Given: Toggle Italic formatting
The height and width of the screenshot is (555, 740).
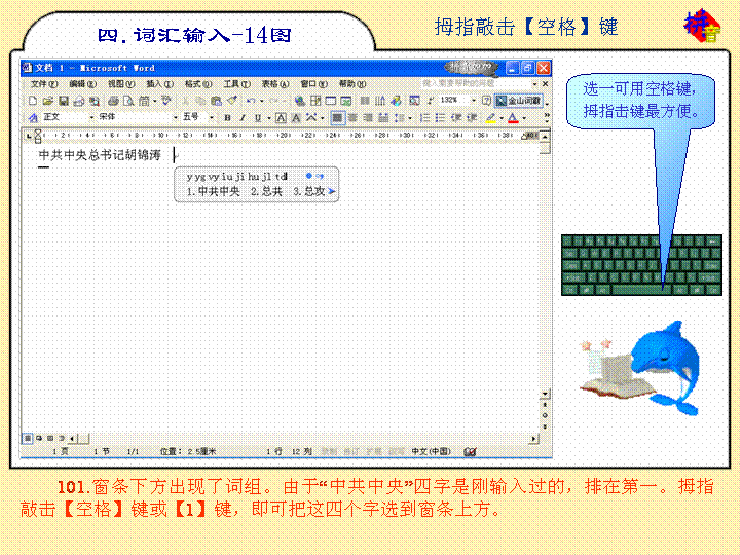Looking at the screenshot, I should 241,117.
